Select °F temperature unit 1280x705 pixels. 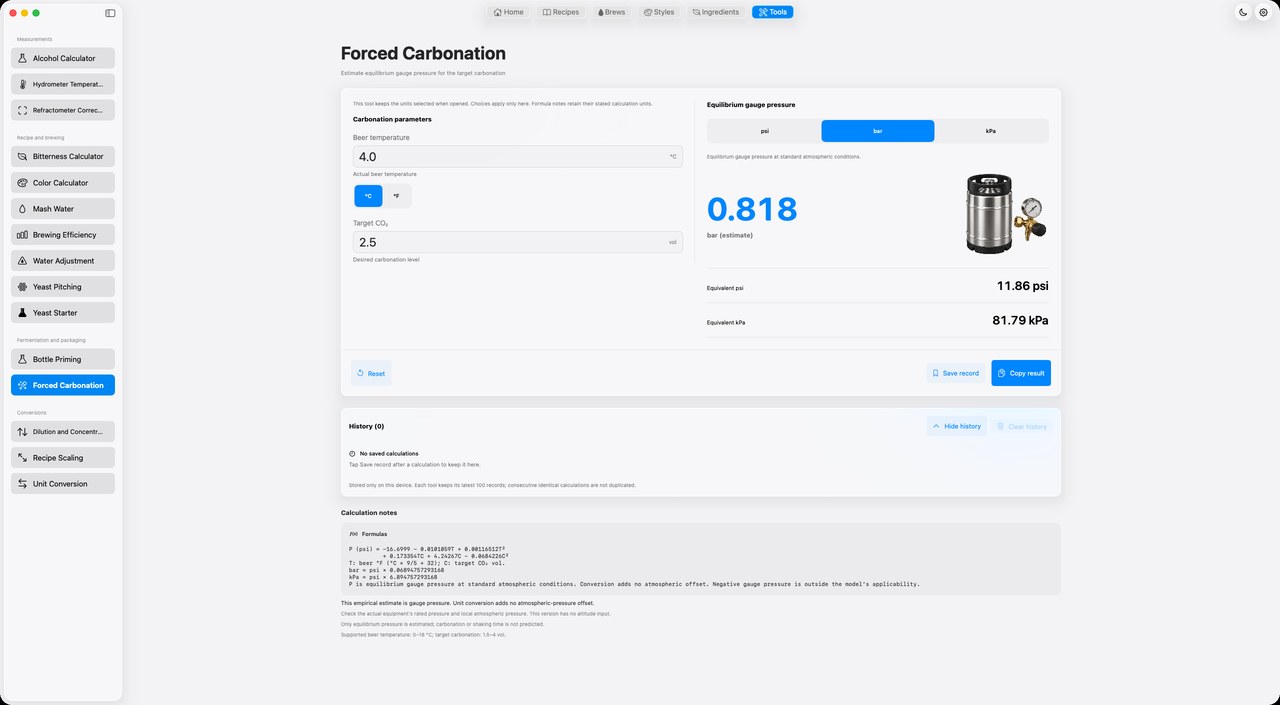pos(397,196)
